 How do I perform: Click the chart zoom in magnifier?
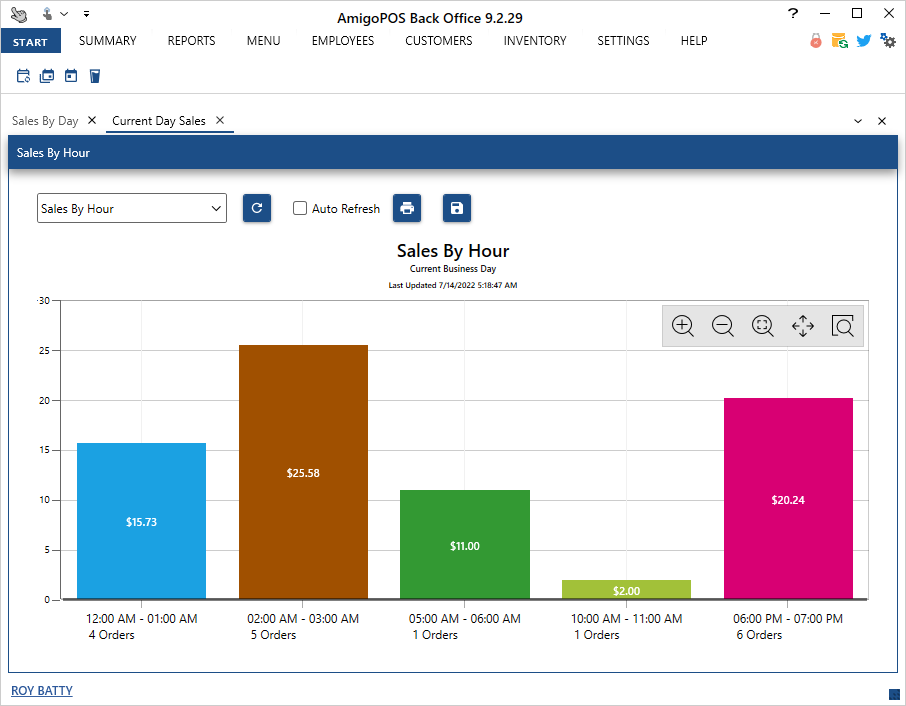(x=683, y=326)
